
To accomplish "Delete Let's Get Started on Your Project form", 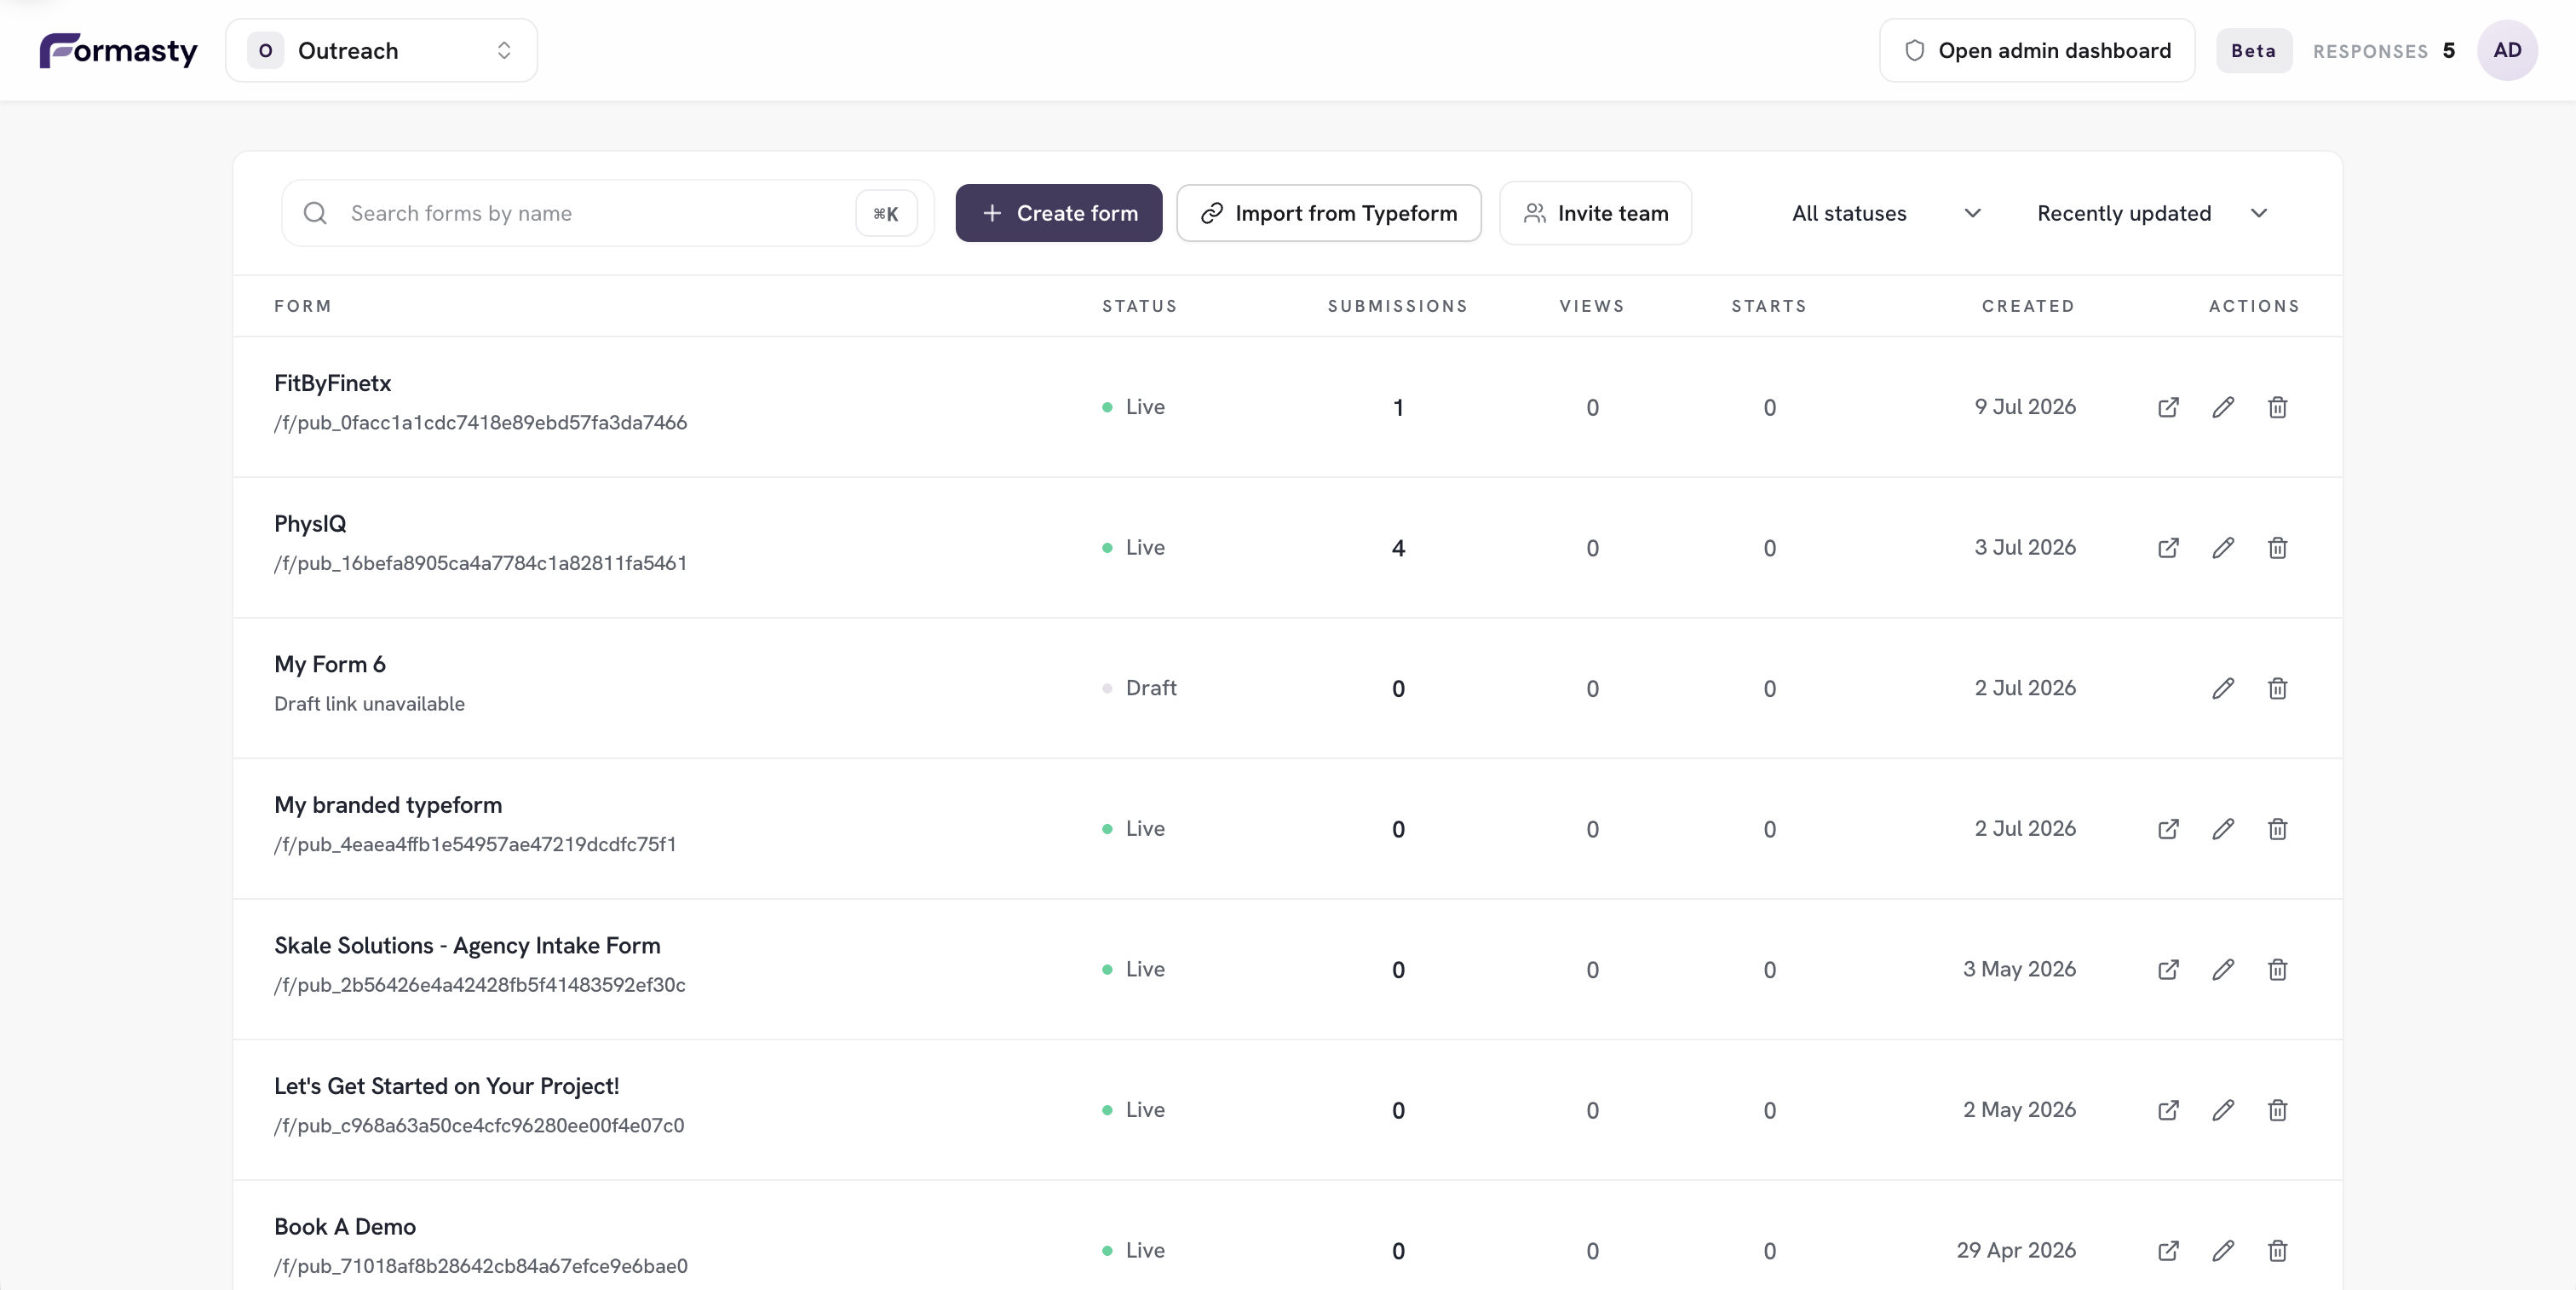I will click(x=2278, y=1110).
